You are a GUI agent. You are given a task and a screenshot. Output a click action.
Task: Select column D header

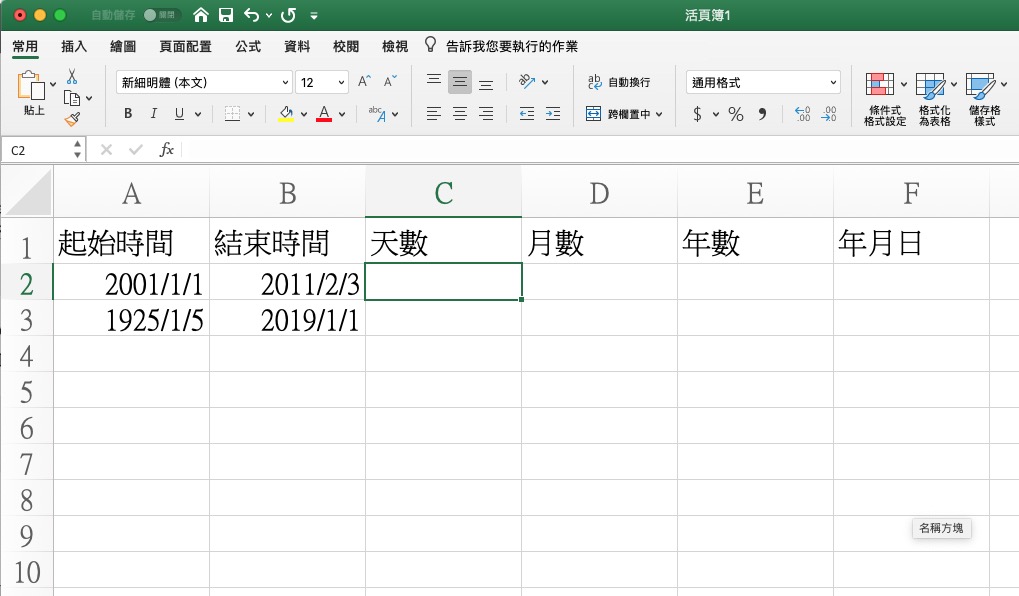pyautogui.click(x=599, y=192)
